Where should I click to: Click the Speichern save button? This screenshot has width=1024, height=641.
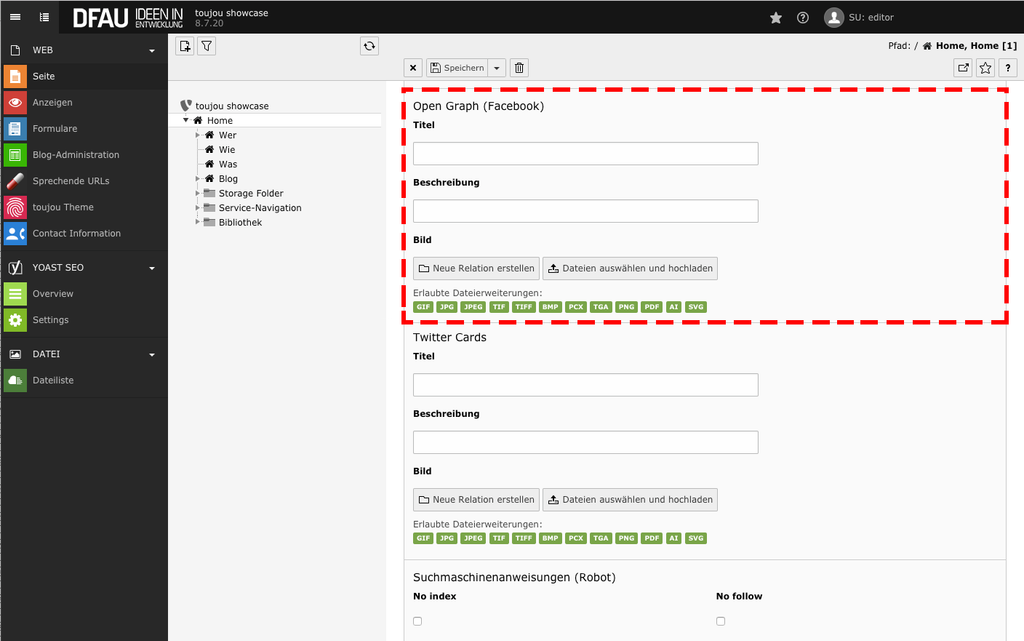point(457,68)
